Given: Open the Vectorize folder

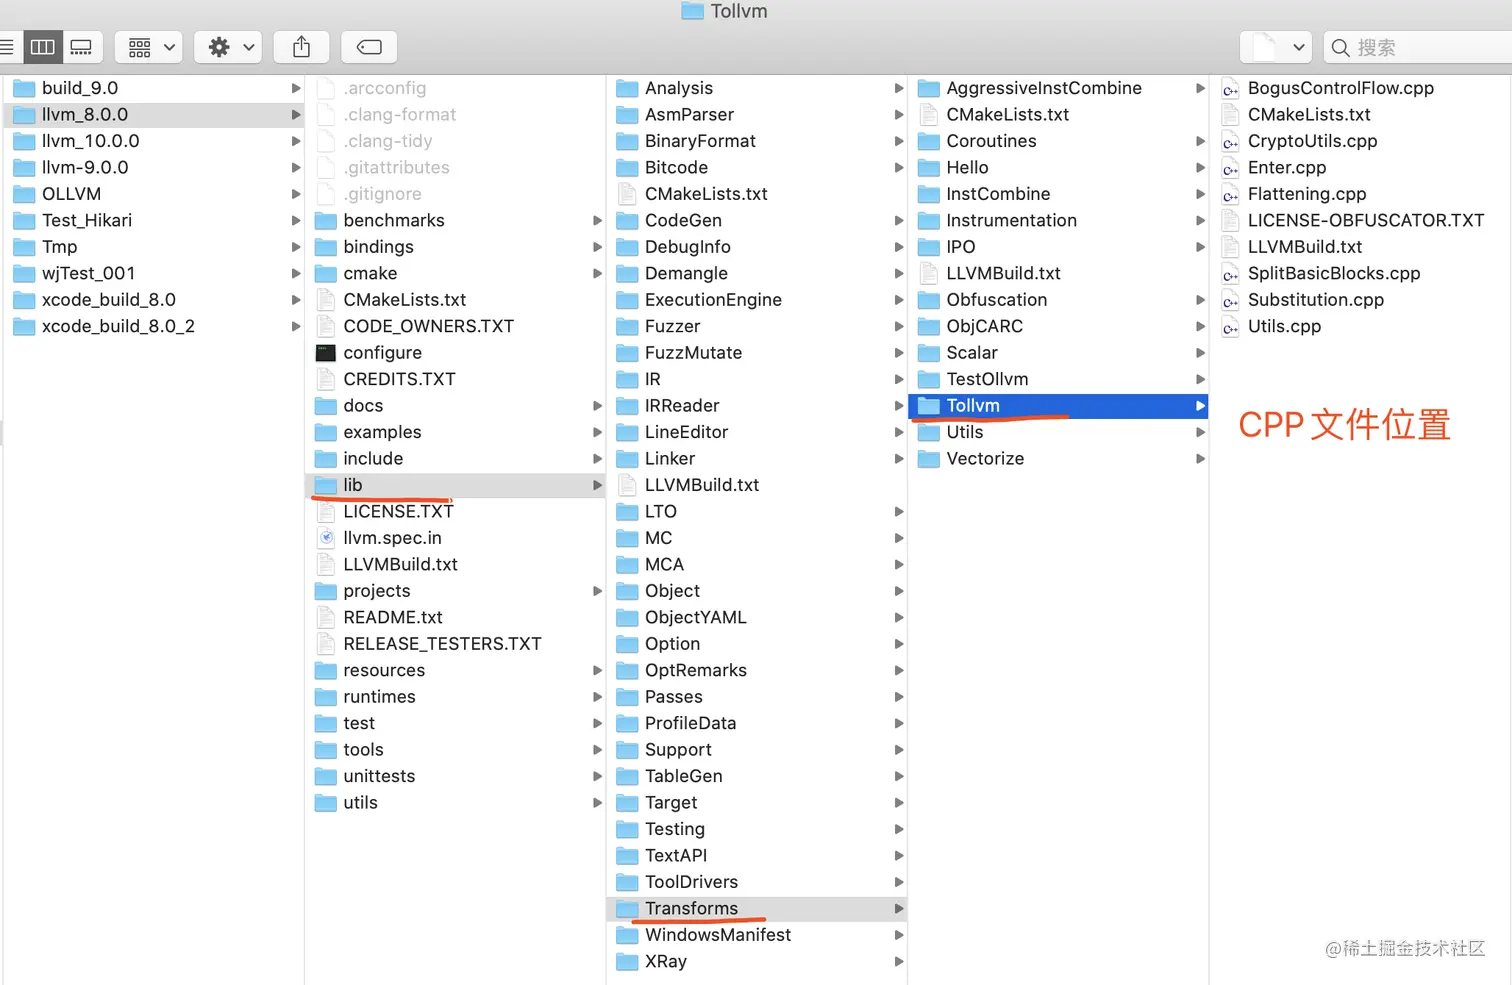Looking at the screenshot, I should 1058,459.
